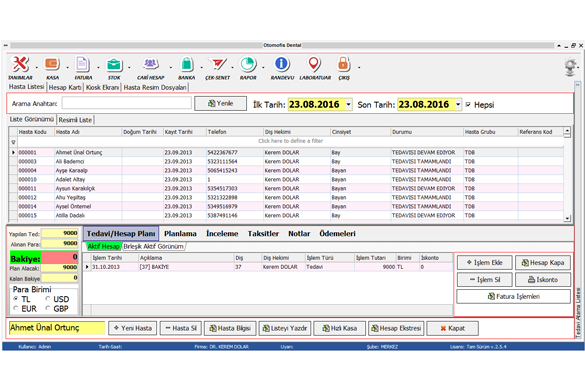Open the Laboratuar pin icon
The height and width of the screenshot is (390, 585).
(x=314, y=64)
